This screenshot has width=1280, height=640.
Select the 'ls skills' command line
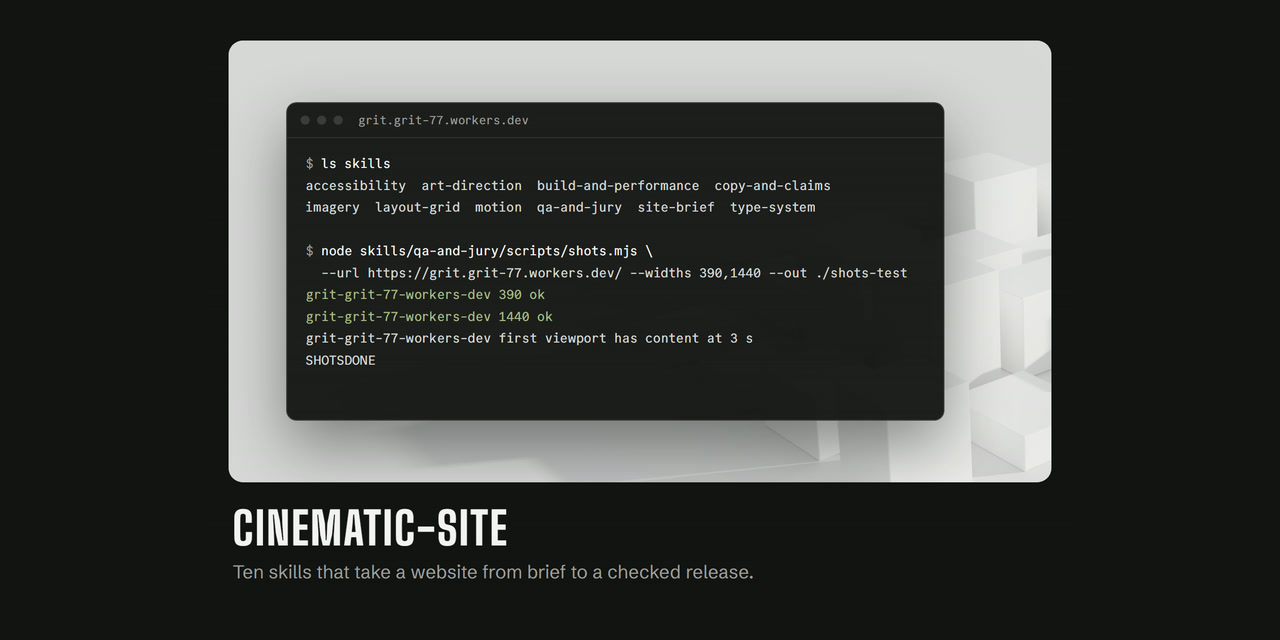click(348, 164)
